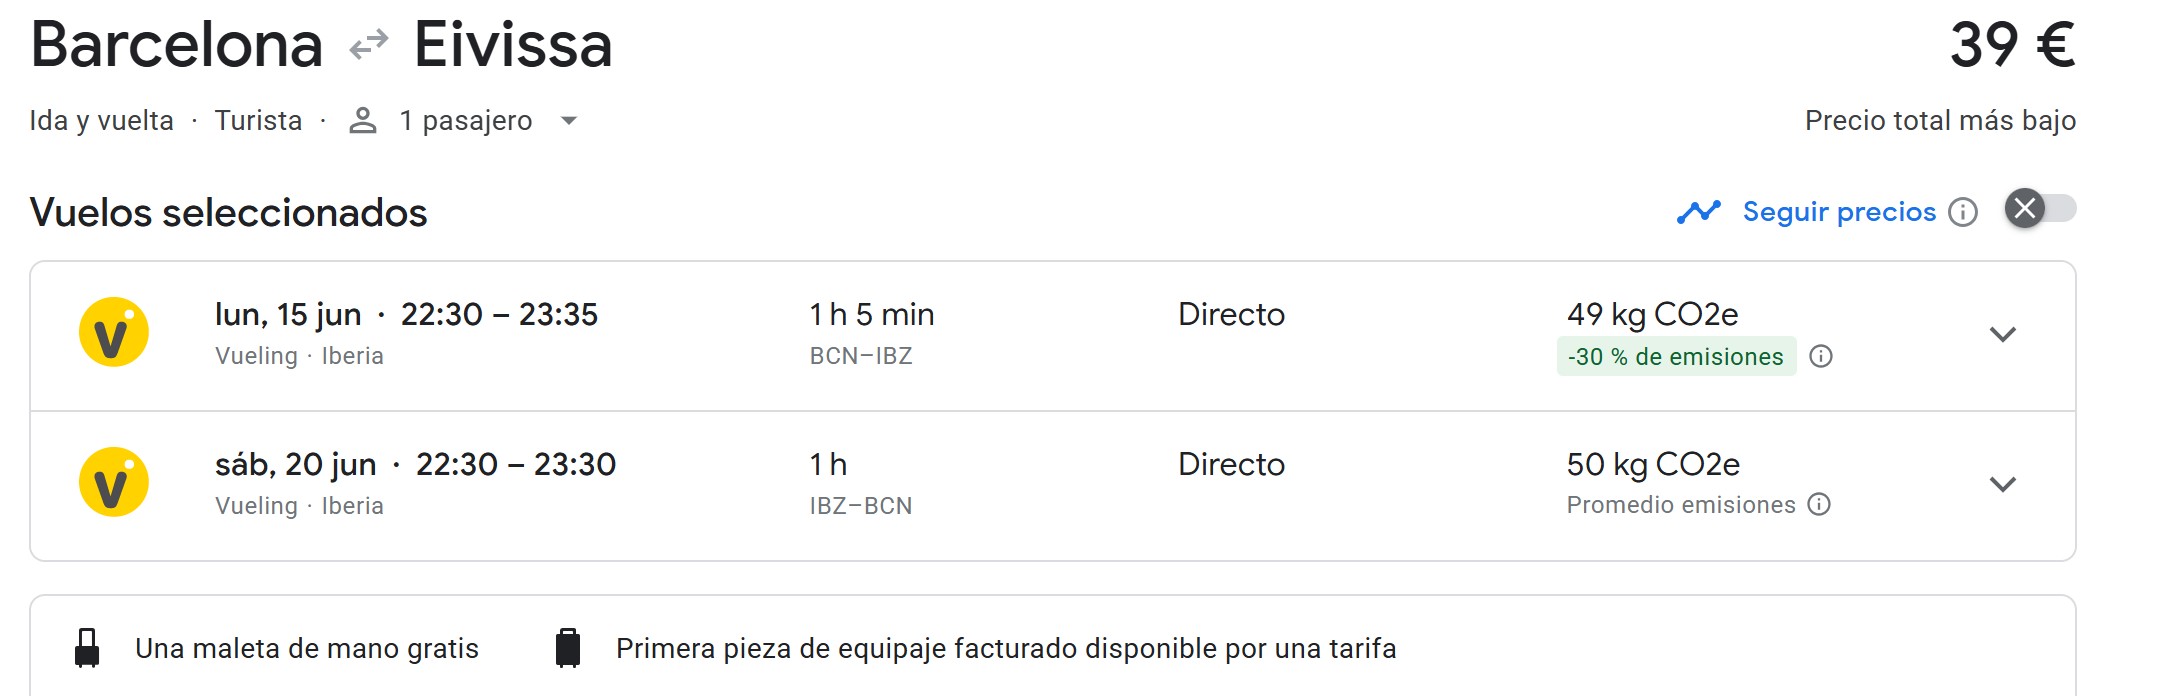Open the 1 pasajero dropdown arrow
The image size is (2168, 696).
click(x=569, y=121)
